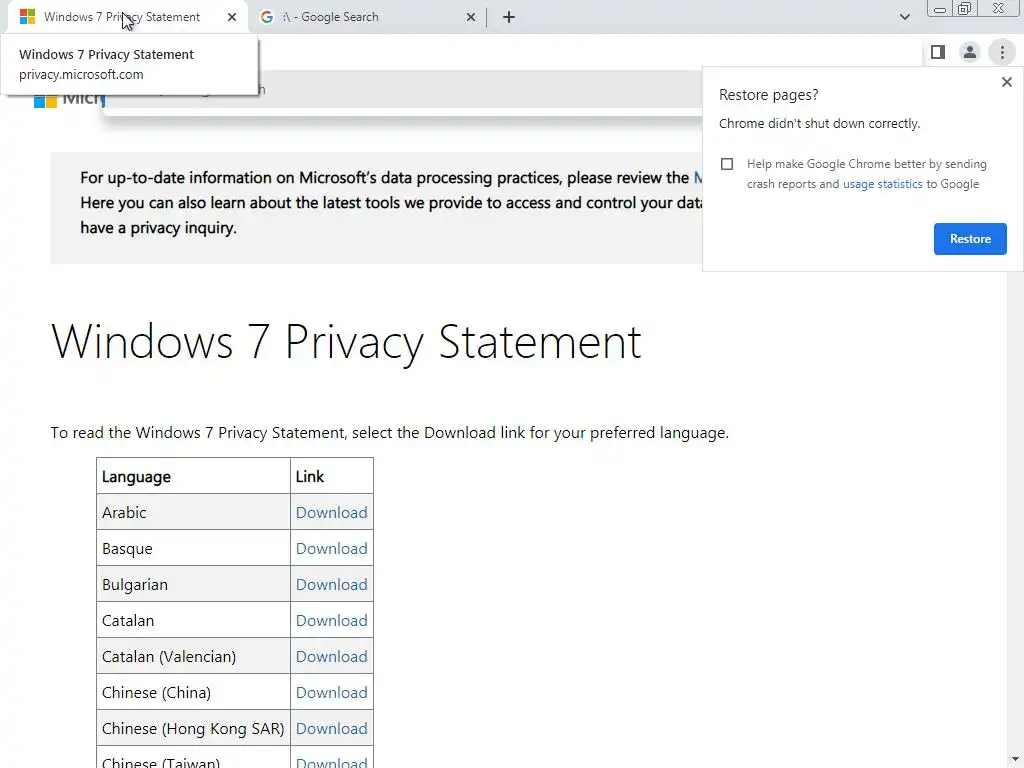Close the Google Search tab
The width and height of the screenshot is (1024, 768).
[471, 17]
